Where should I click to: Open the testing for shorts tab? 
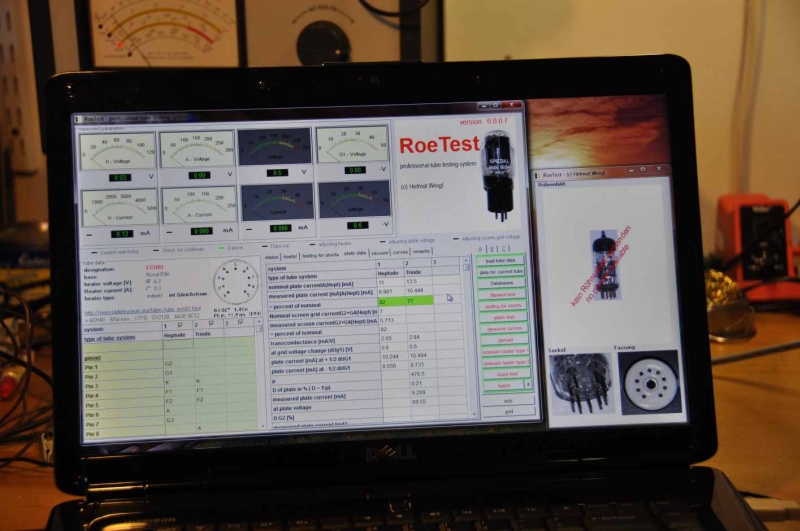click(320, 255)
